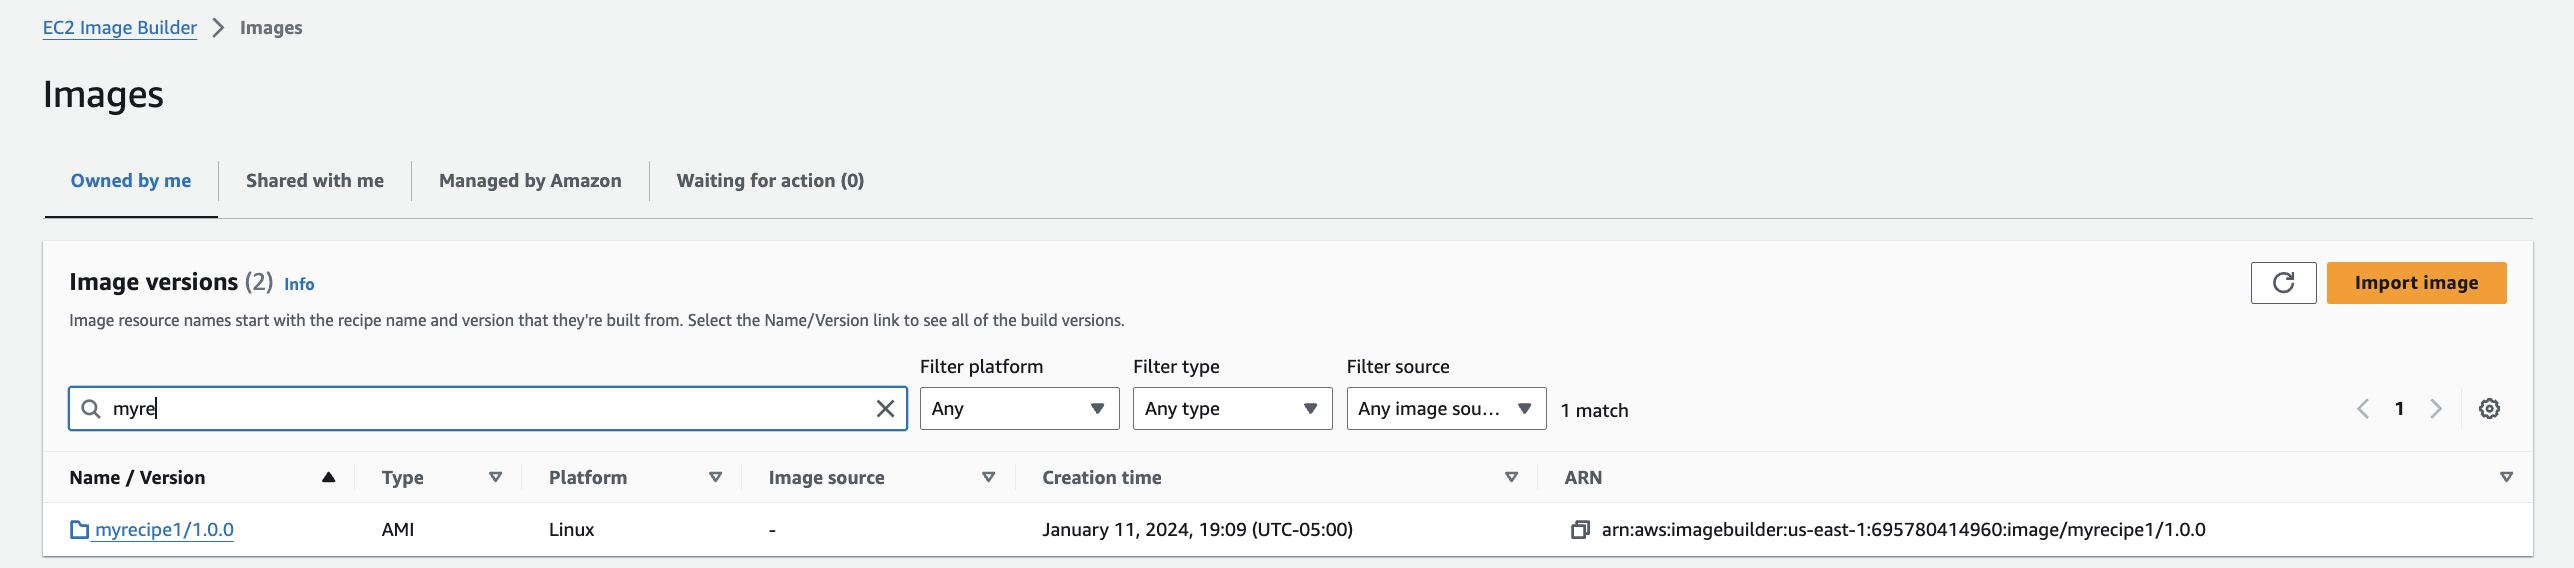Click the Type column sort arrow
2574x568 pixels.
coord(495,478)
